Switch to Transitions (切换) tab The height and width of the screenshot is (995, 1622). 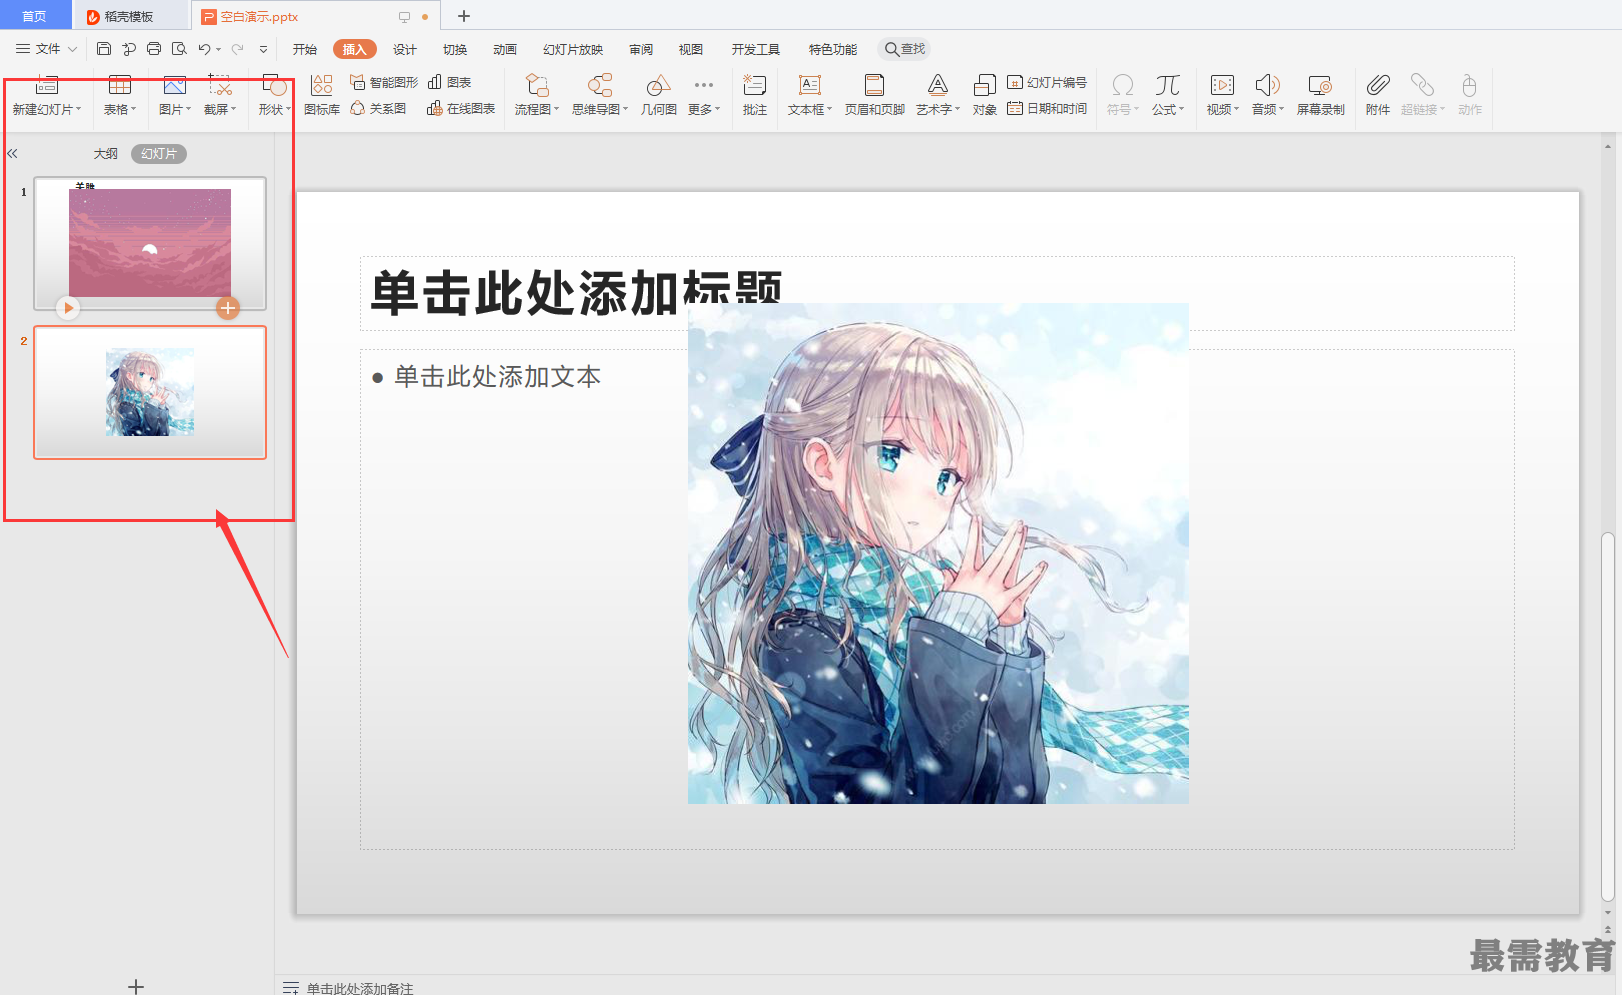[x=455, y=49]
